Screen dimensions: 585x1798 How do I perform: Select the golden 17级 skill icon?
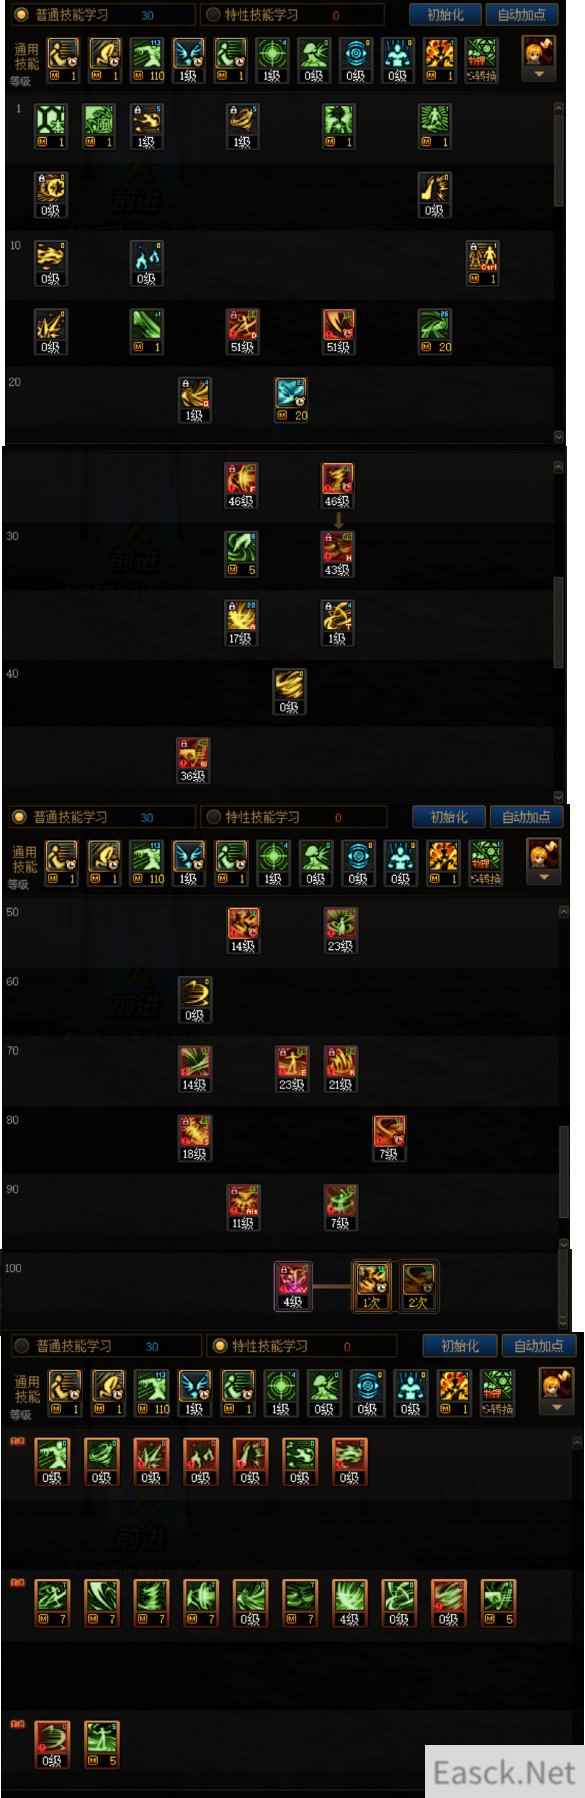[x=241, y=623]
